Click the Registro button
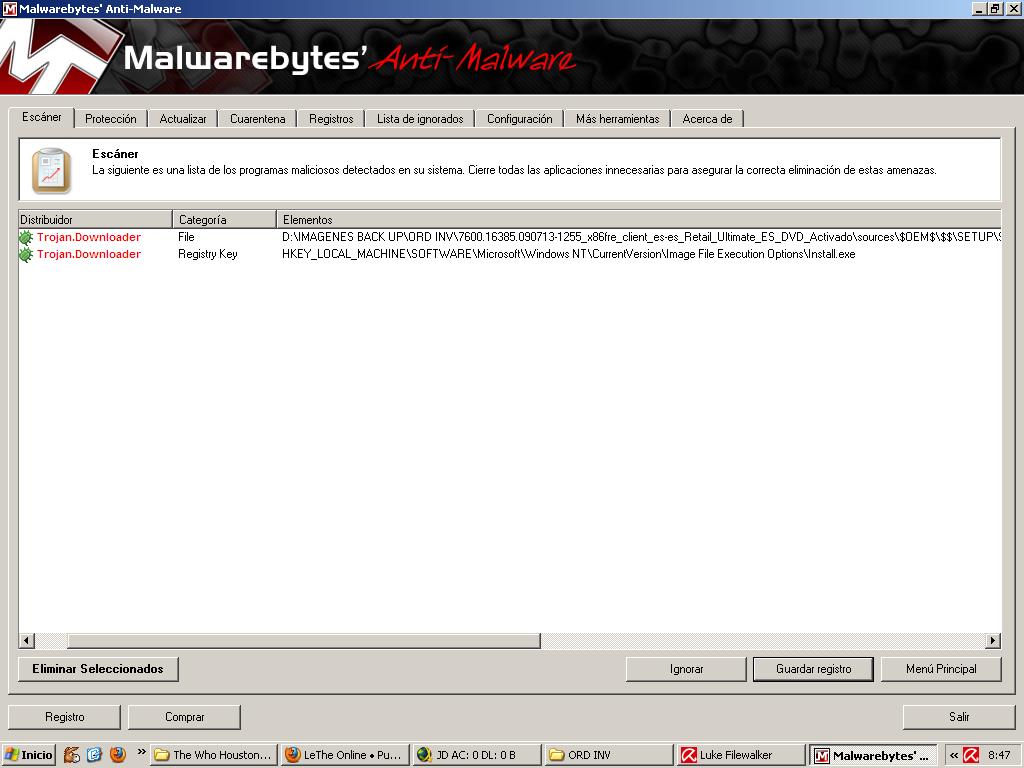Viewport: 1024px width, 768px height. point(65,717)
